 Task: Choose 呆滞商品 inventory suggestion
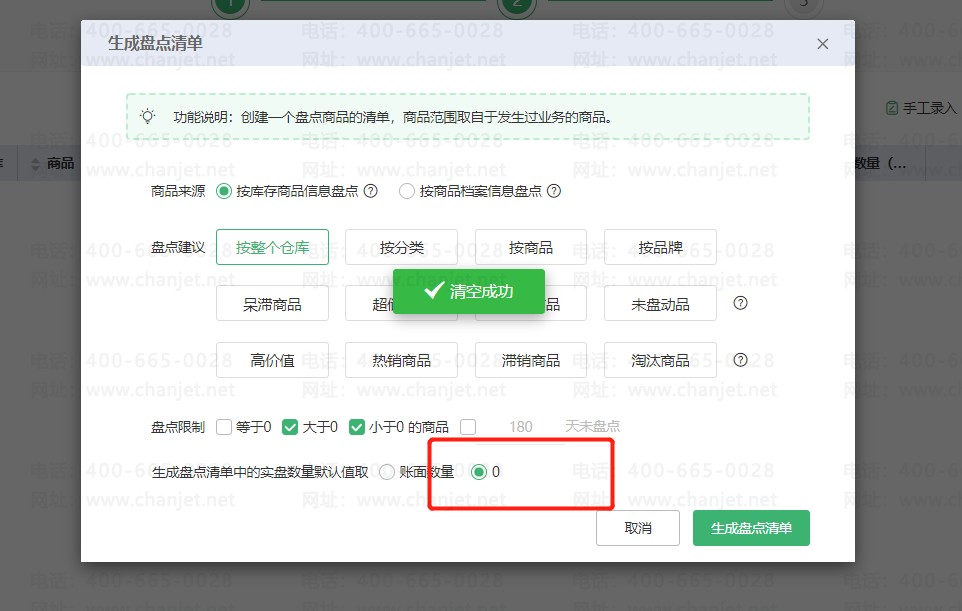click(272, 304)
